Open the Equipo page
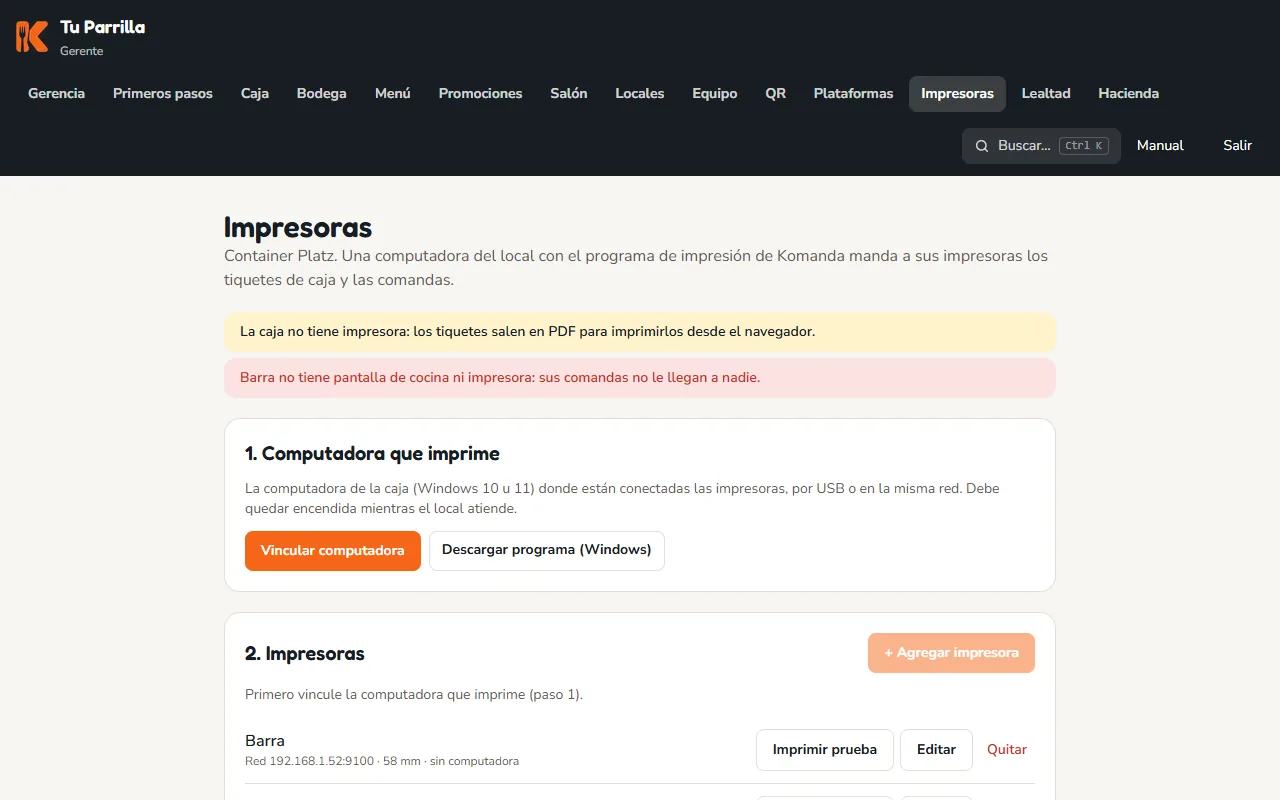This screenshot has height=800, width=1280. tap(715, 94)
